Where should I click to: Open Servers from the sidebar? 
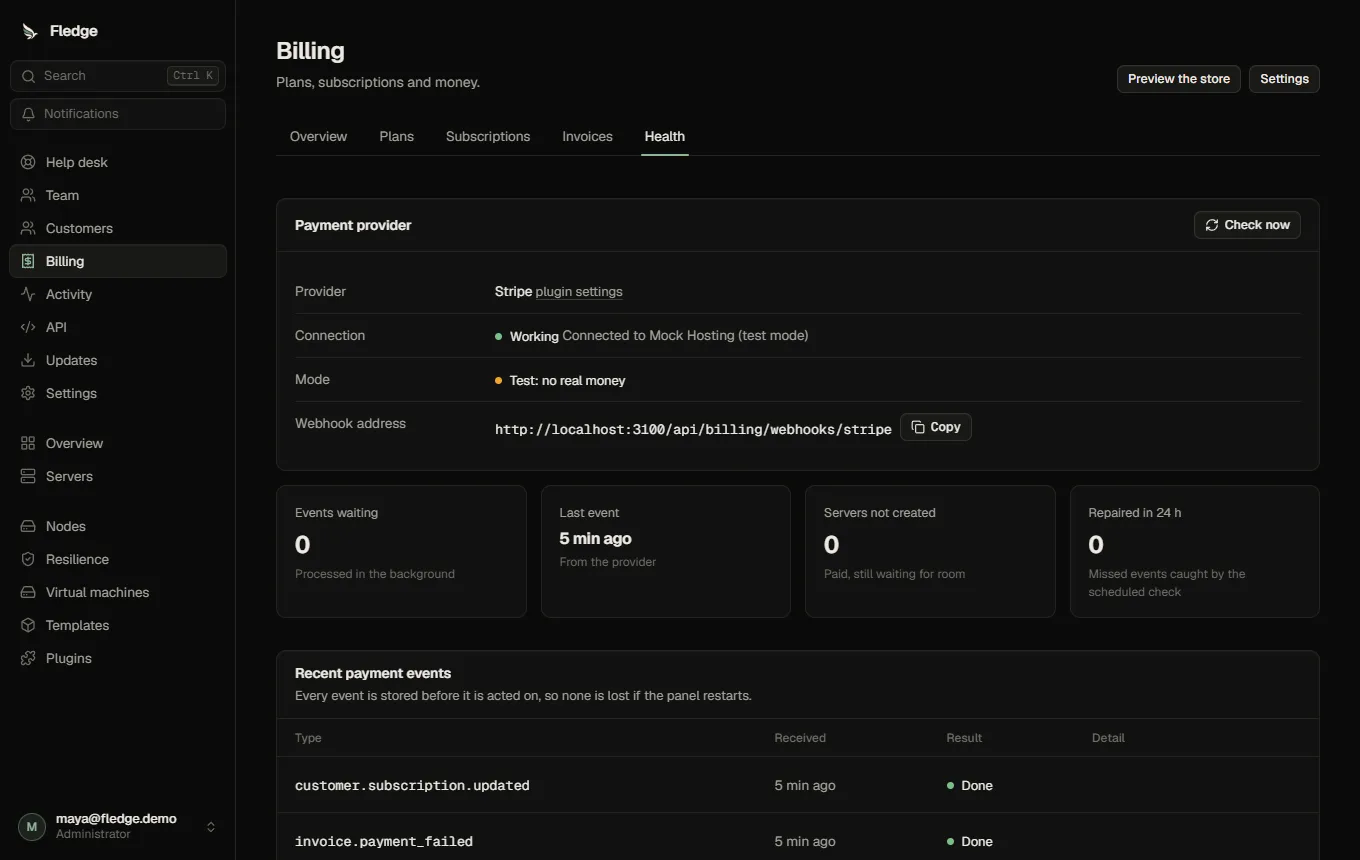tap(118, 476)
